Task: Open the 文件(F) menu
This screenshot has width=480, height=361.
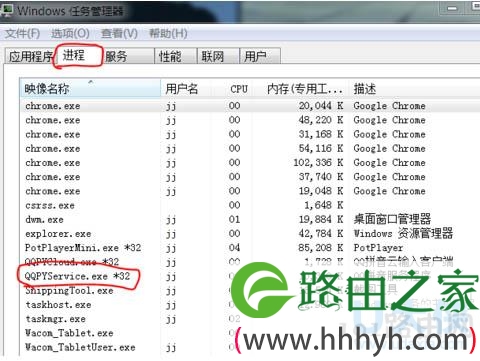Action: [x=22, y=33]
